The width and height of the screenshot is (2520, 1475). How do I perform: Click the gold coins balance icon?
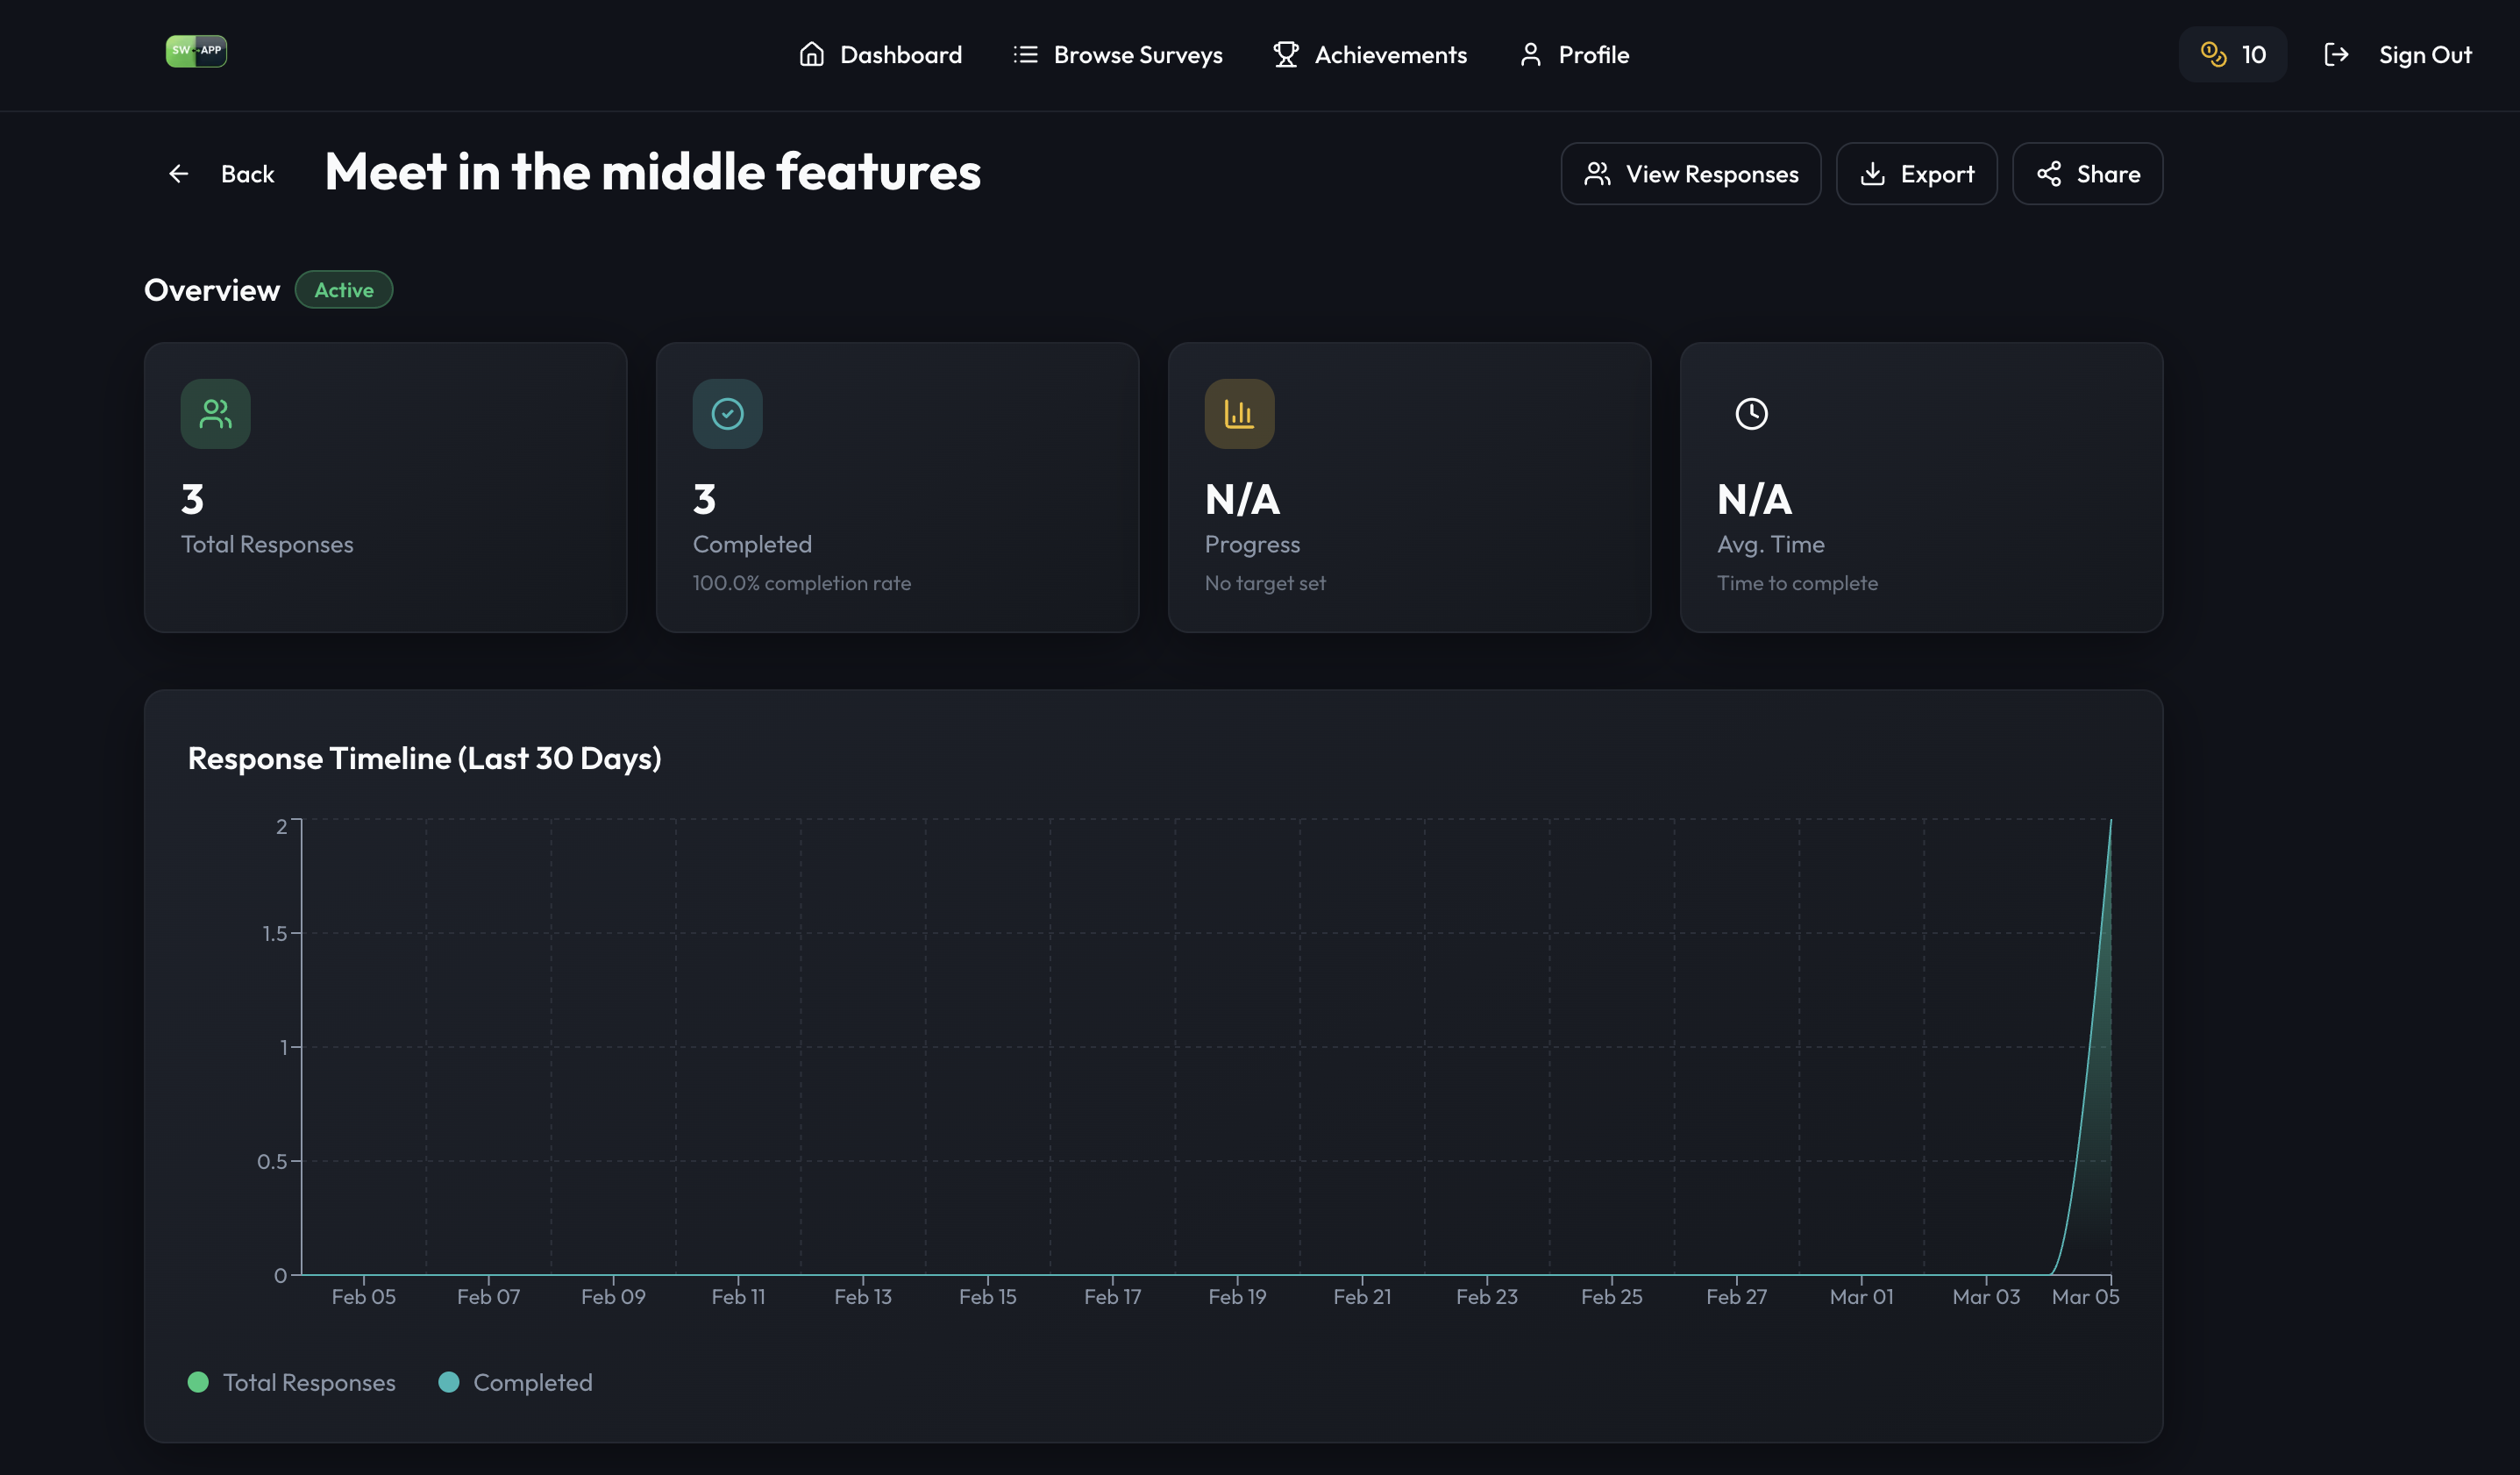tap(2213, 54)
